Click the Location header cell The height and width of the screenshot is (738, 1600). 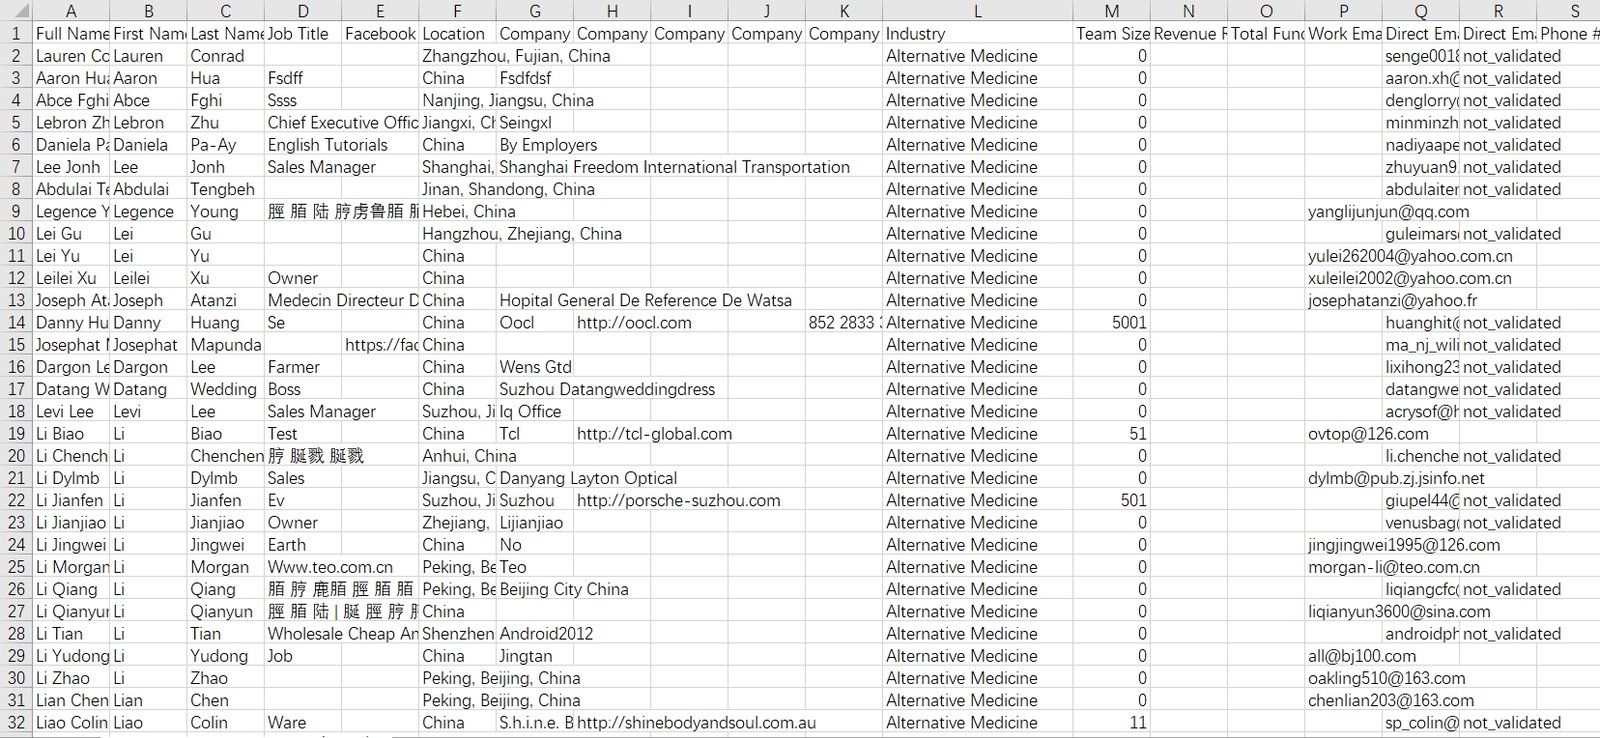[457, 33]
